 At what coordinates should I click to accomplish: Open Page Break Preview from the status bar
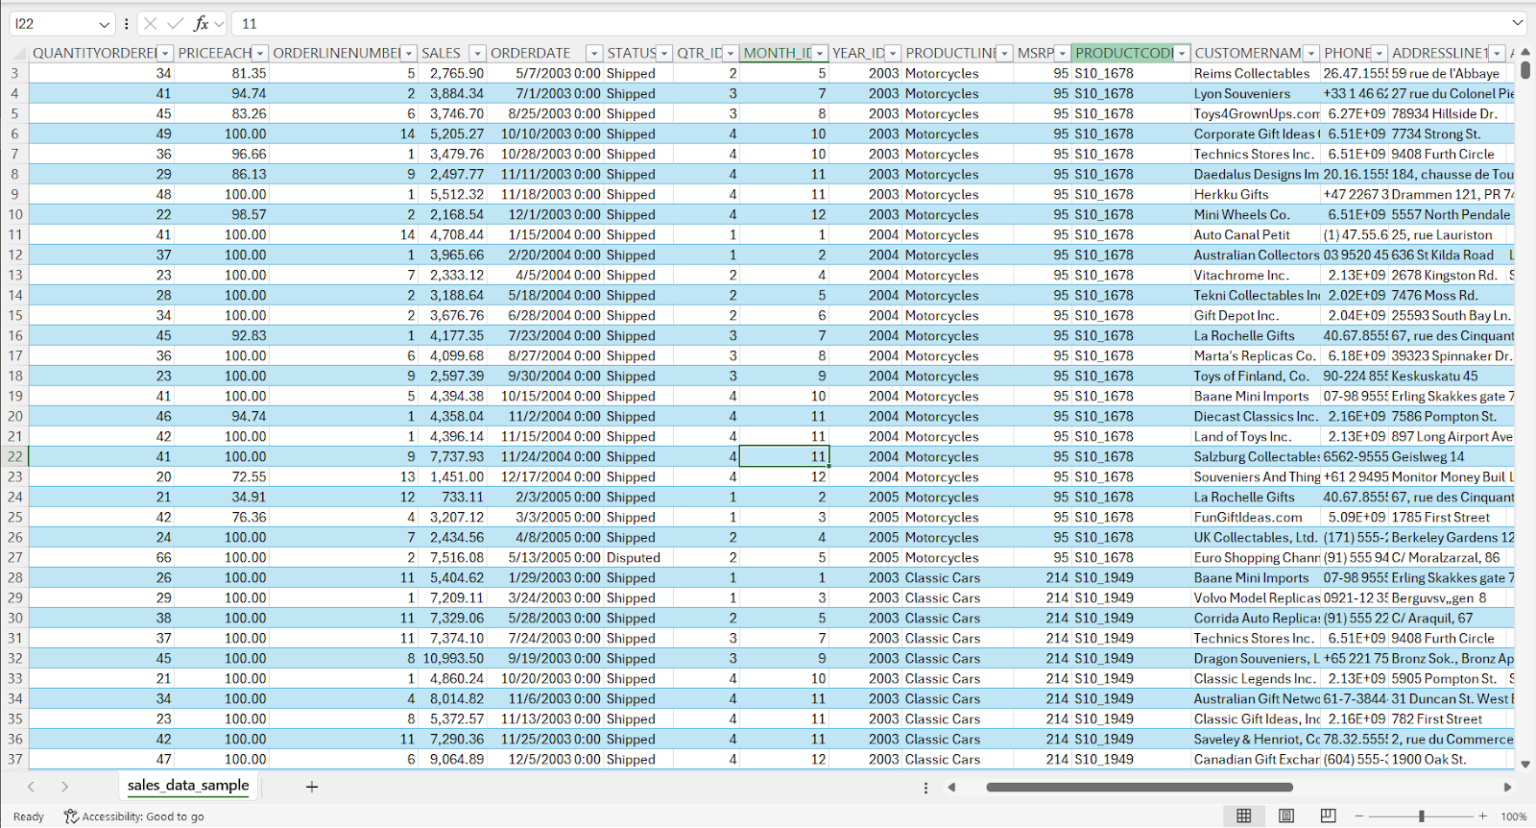click(1327, 816)
